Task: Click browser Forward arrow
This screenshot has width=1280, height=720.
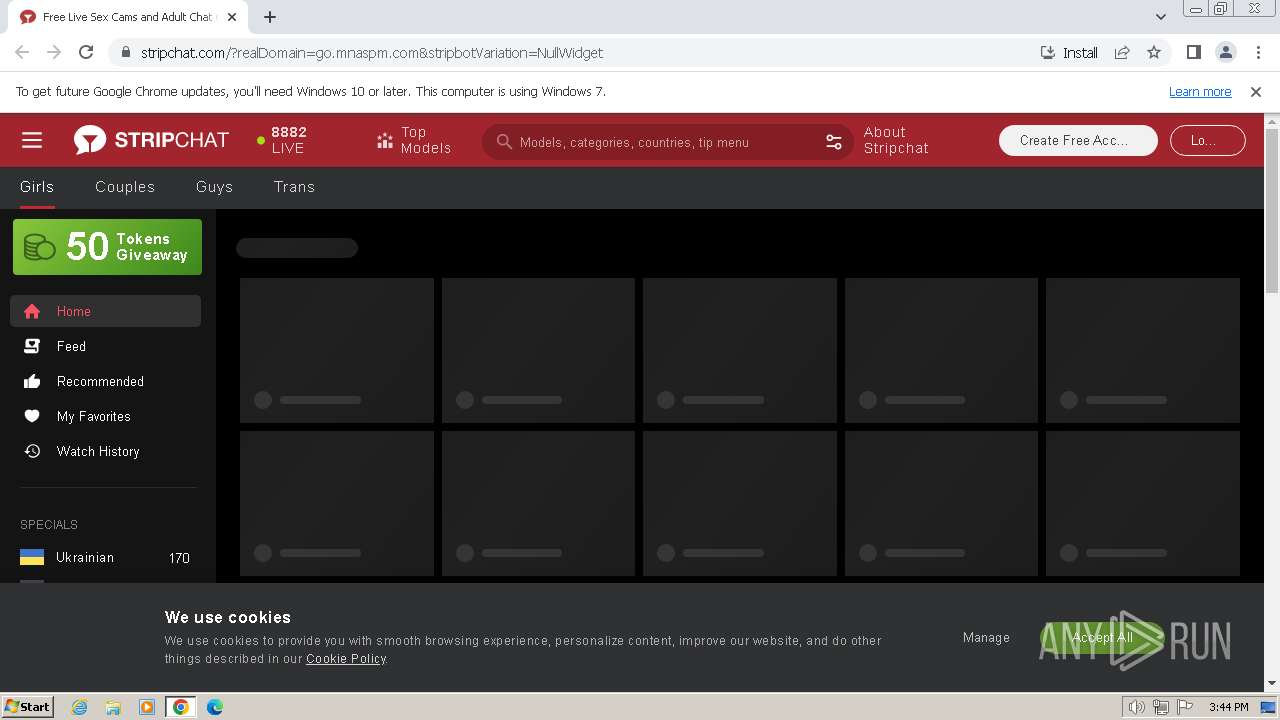Action: [54, 53]
